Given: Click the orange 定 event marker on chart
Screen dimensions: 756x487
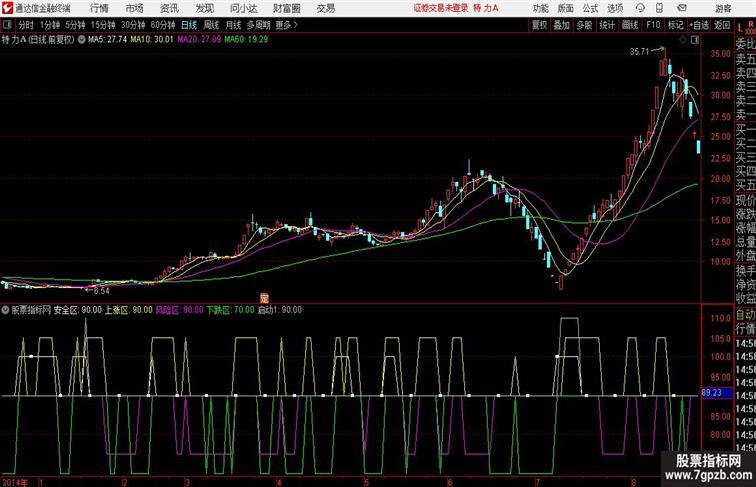Looking at the screenshot, I should pos(264,298).
